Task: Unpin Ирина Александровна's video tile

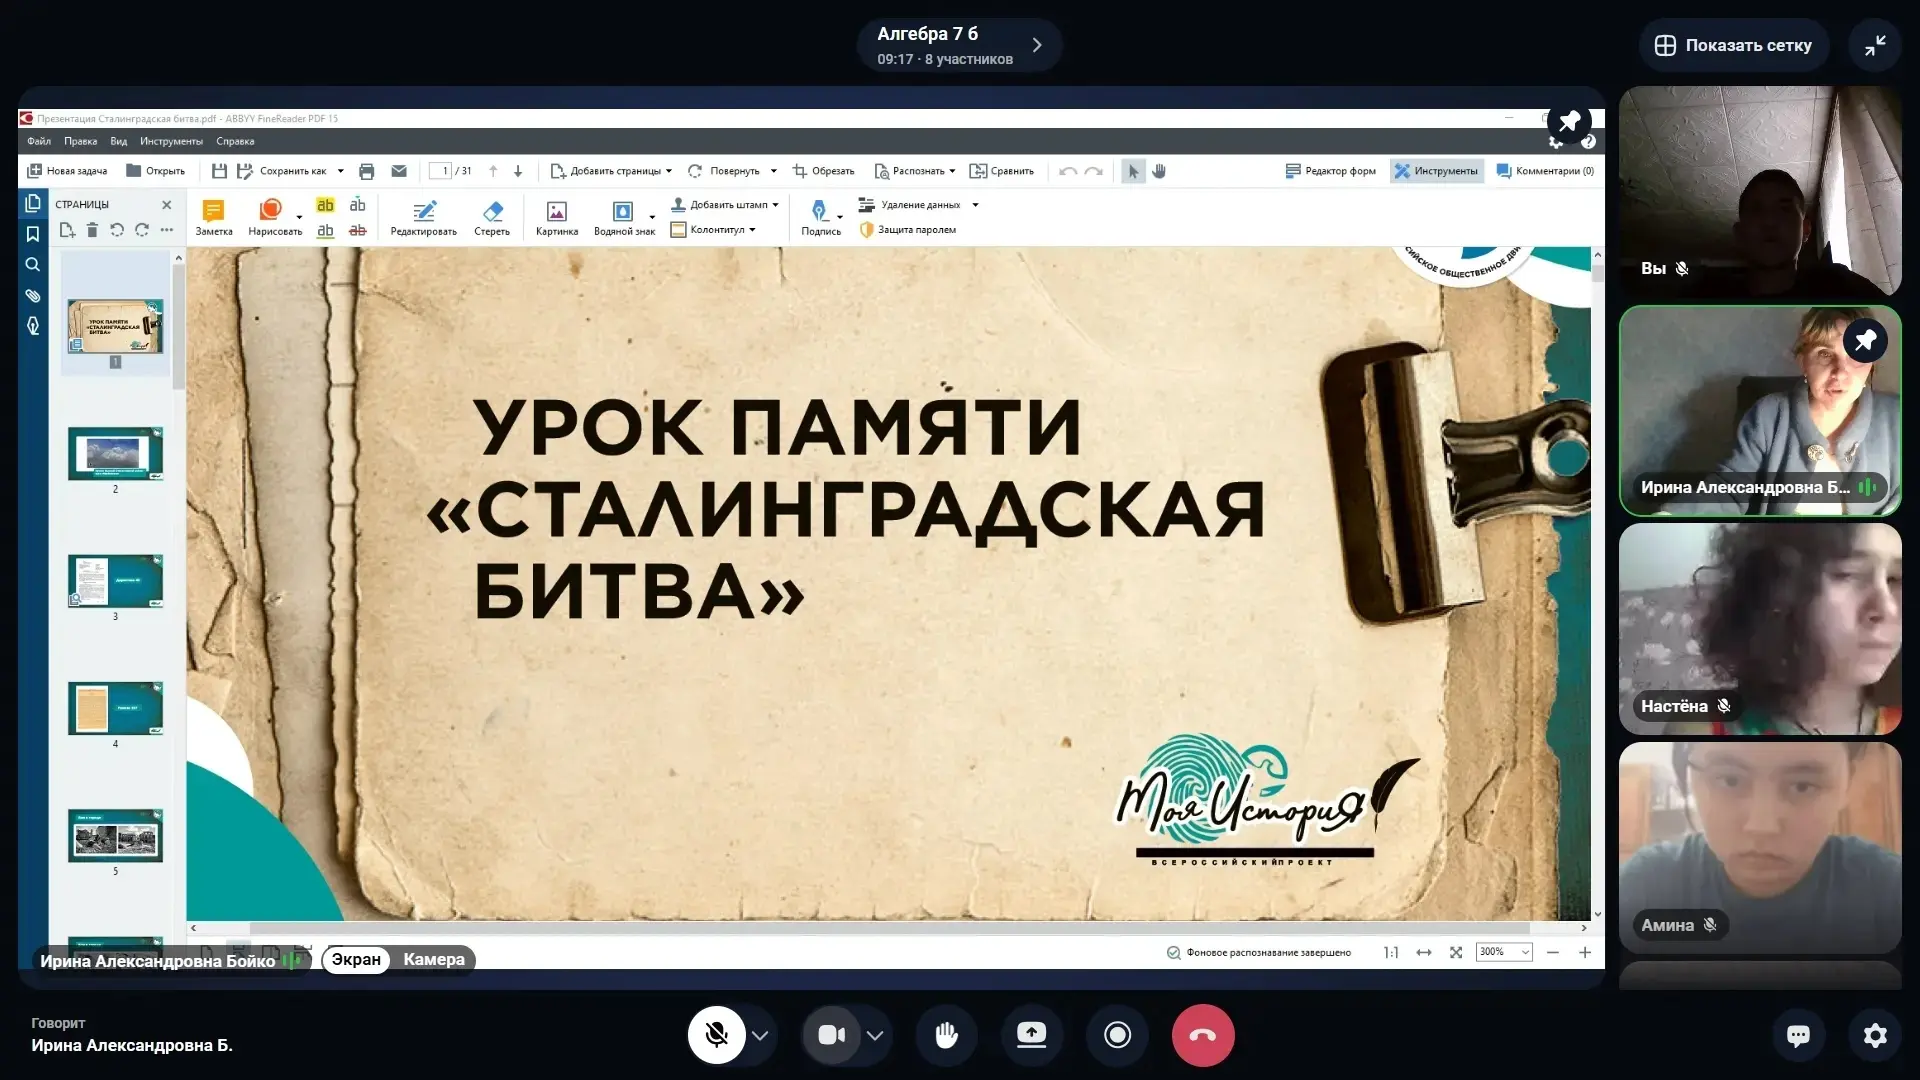Action: [1865, 341]
